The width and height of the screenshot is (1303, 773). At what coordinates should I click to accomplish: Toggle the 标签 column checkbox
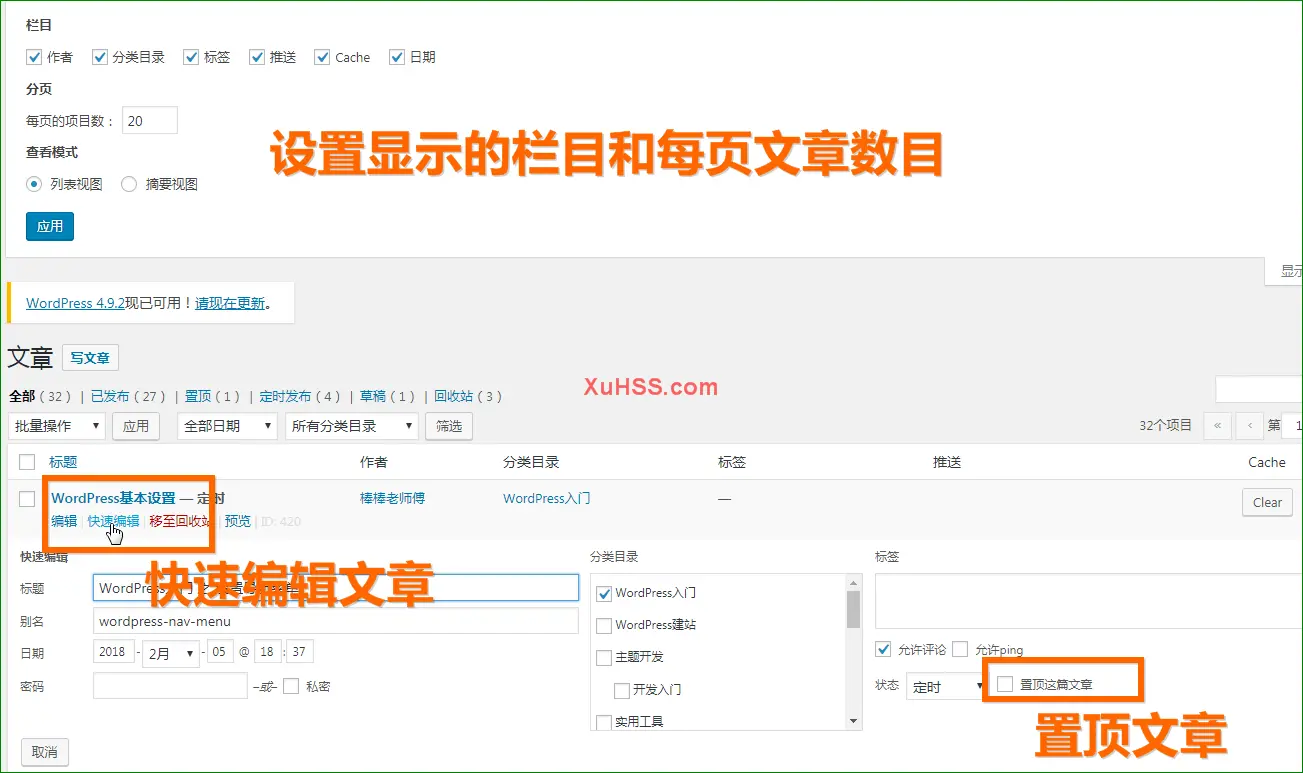(x=191, y=57)
